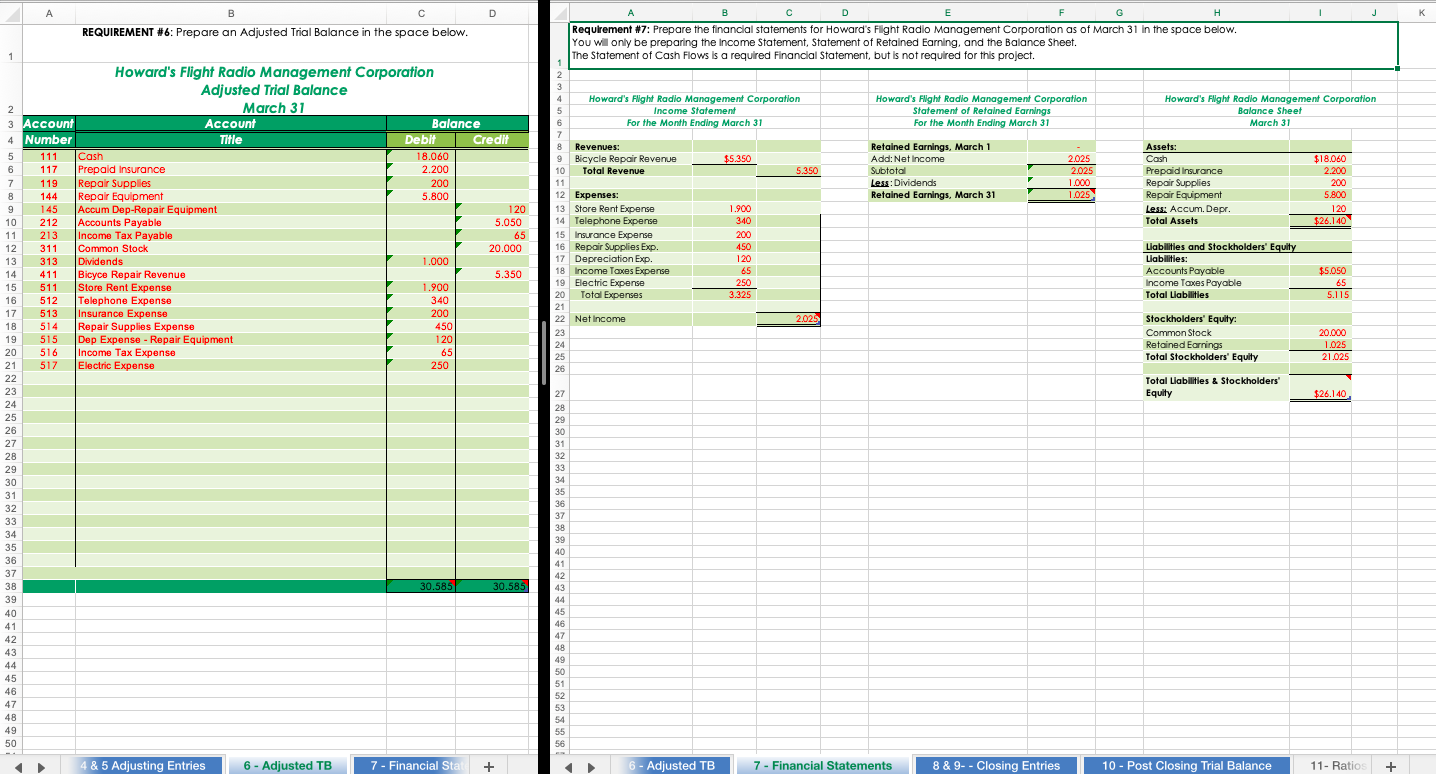Screen dimensions: 1436x774
Task: Click Cash debit value 18.060
Action: coord(420,157)
